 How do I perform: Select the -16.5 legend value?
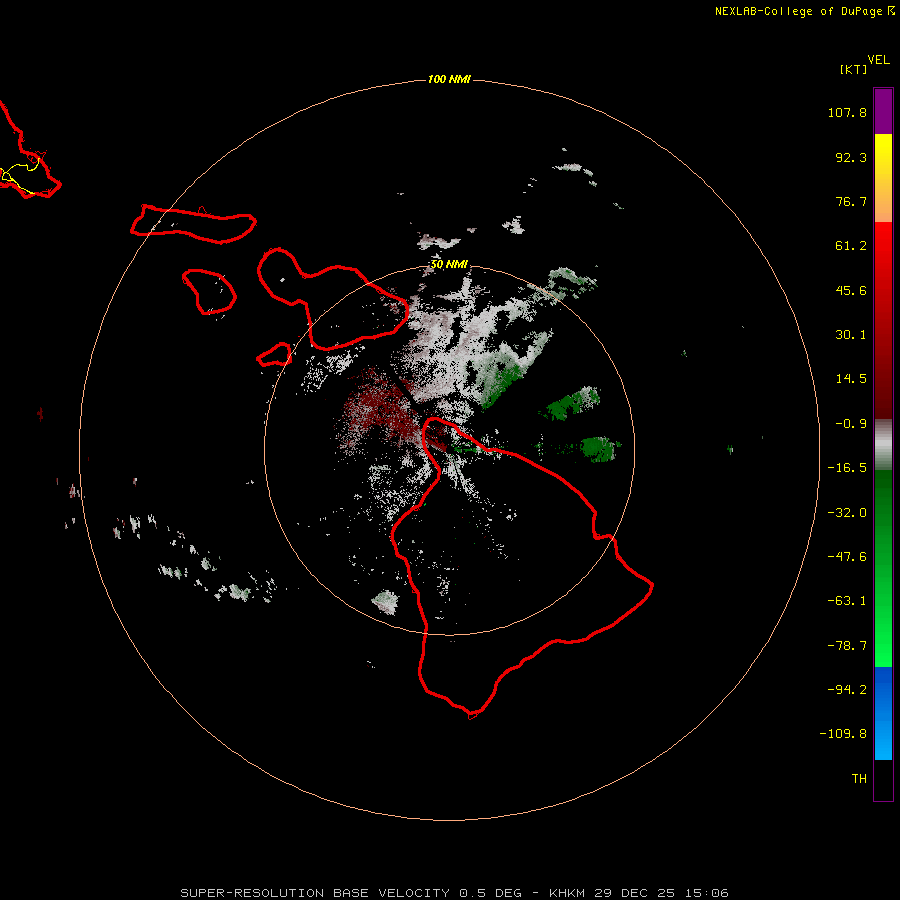tap(847, 468)
